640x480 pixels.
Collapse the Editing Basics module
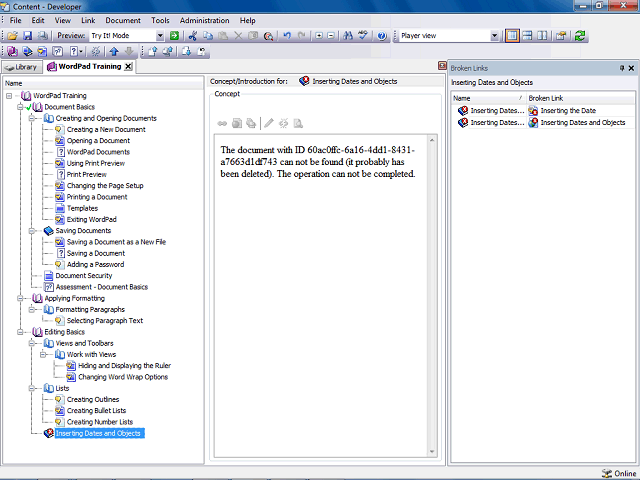(20, 332)
